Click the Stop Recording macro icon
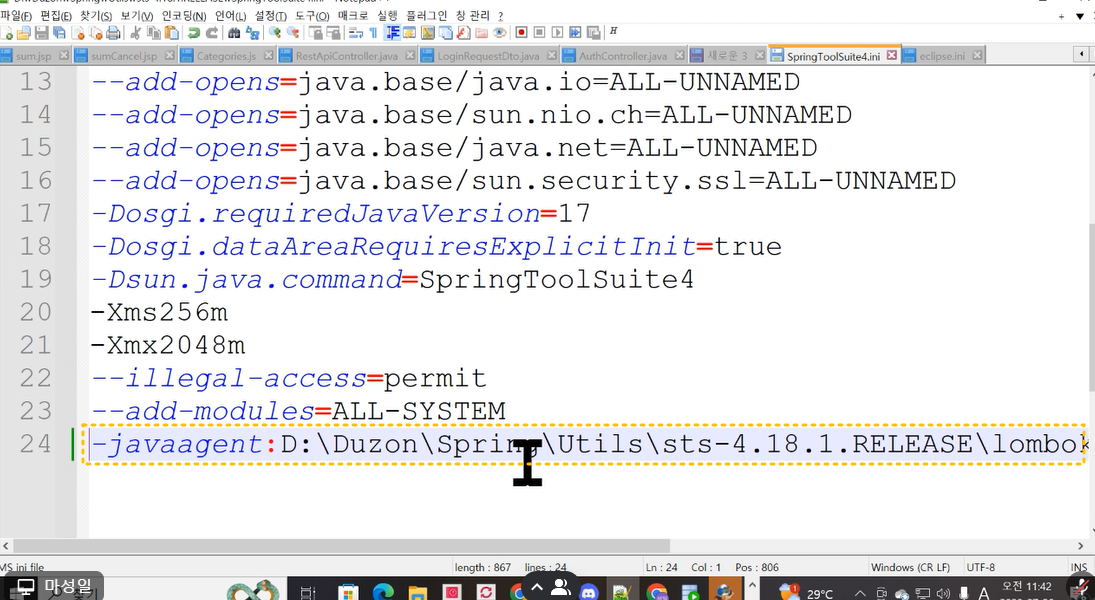The image size is (1095, 600). click(539, 33)
